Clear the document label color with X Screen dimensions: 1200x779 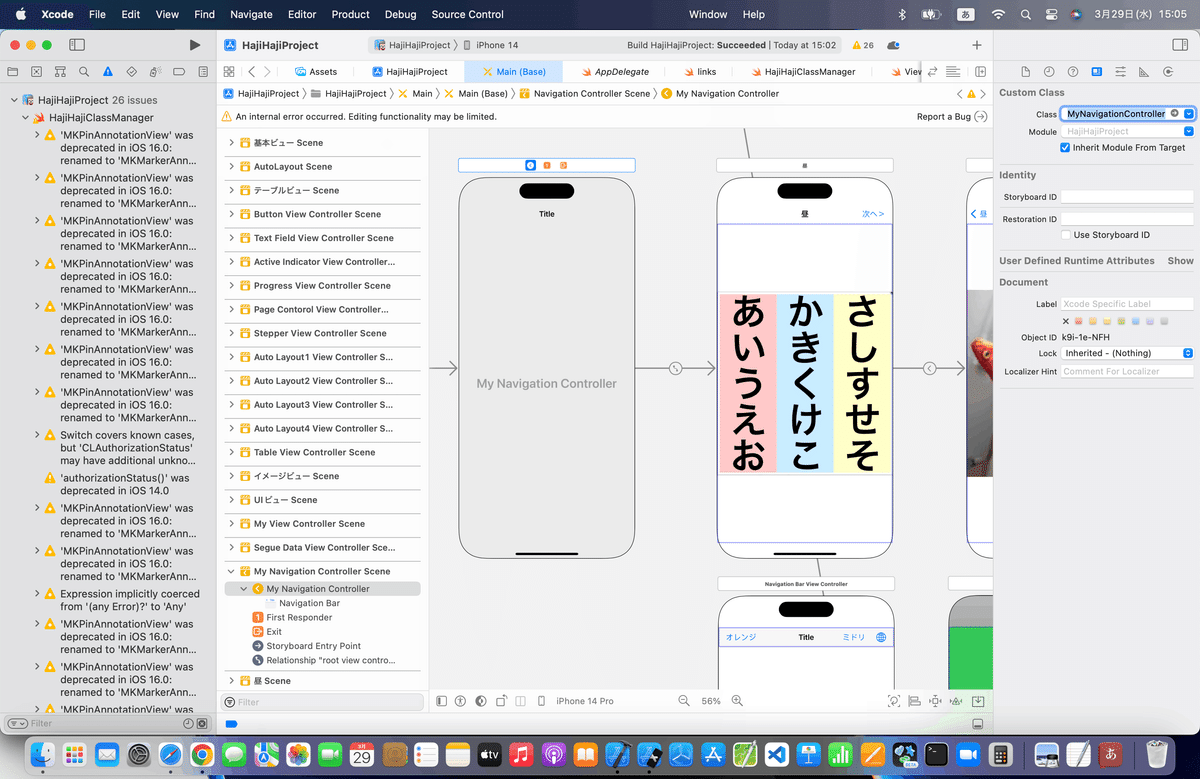click(x=1066, y=321)
